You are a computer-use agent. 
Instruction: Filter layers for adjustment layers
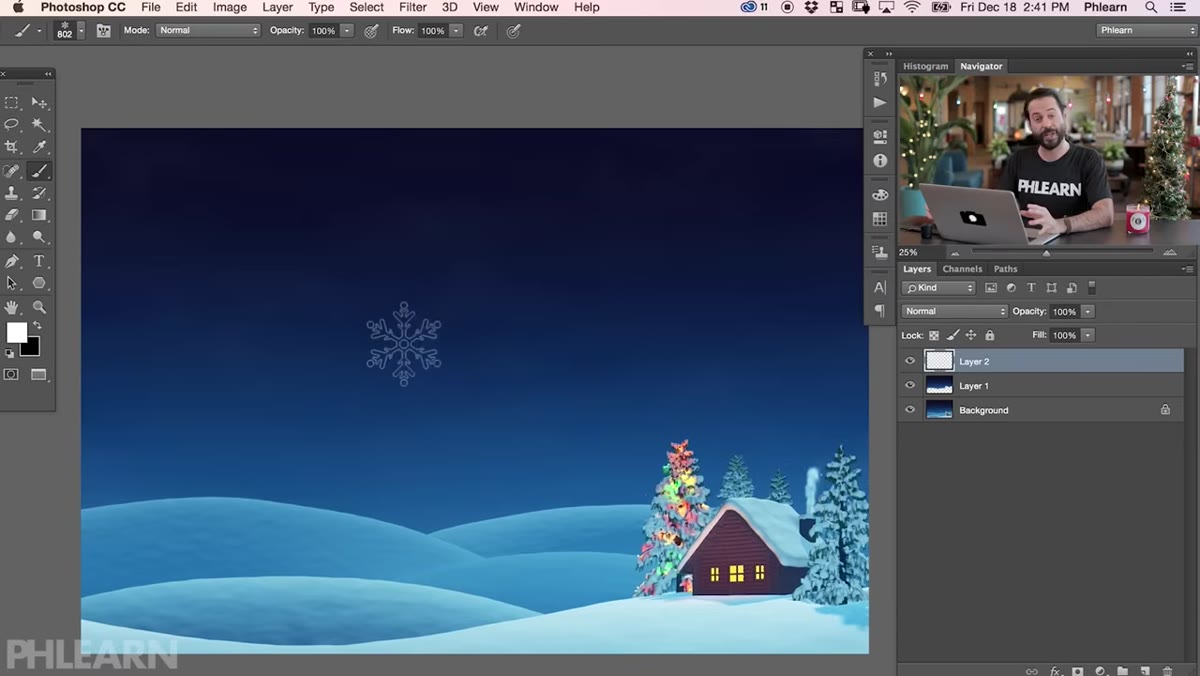click(x=1011, y=288)
